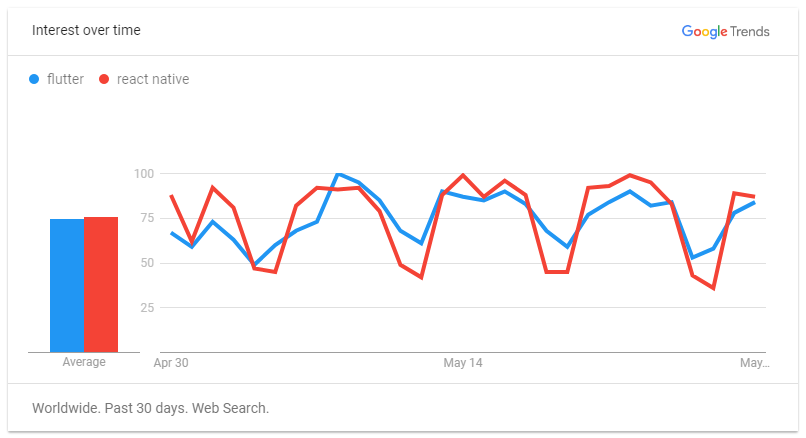Click the blue flutter legend dot
Image resolution: width=806 pixels, height=438 pixels.
[x=34, y=79]
